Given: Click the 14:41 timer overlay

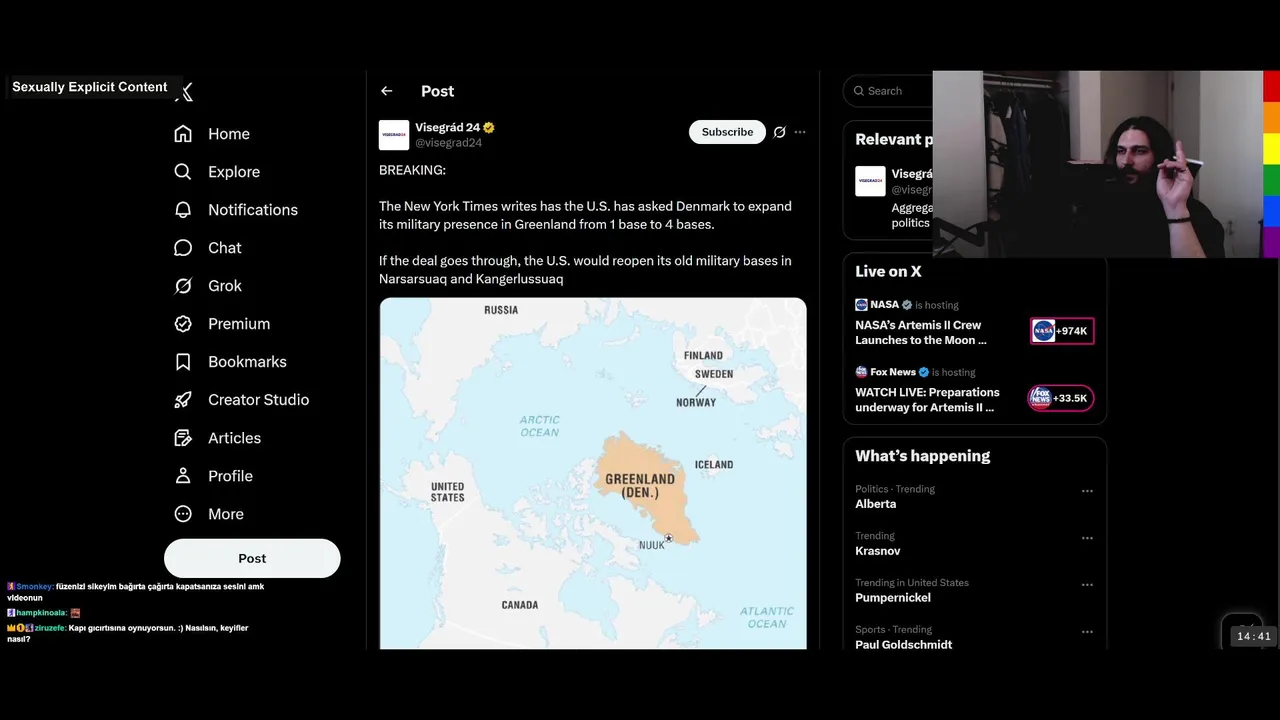Looking at the screenshot, I should (1253, 636).
